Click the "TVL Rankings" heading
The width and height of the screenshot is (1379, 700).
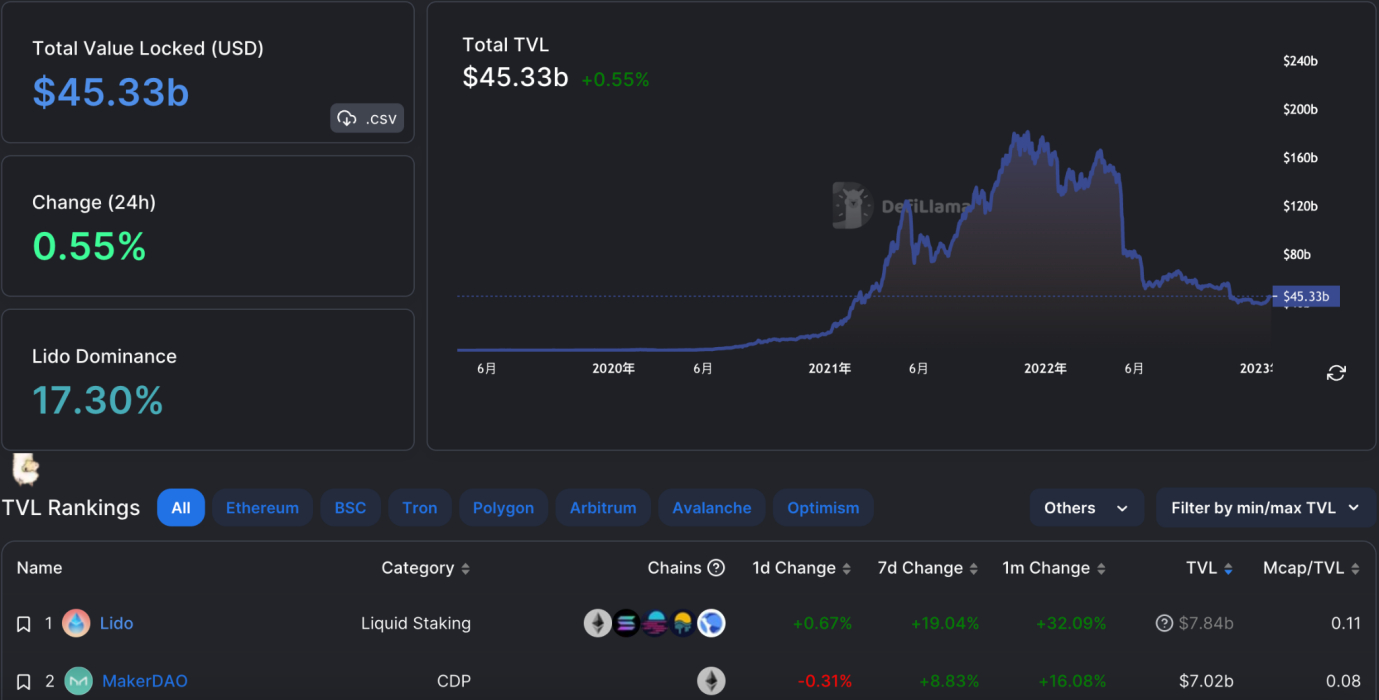pyautogui.click(x=71, y=508)
